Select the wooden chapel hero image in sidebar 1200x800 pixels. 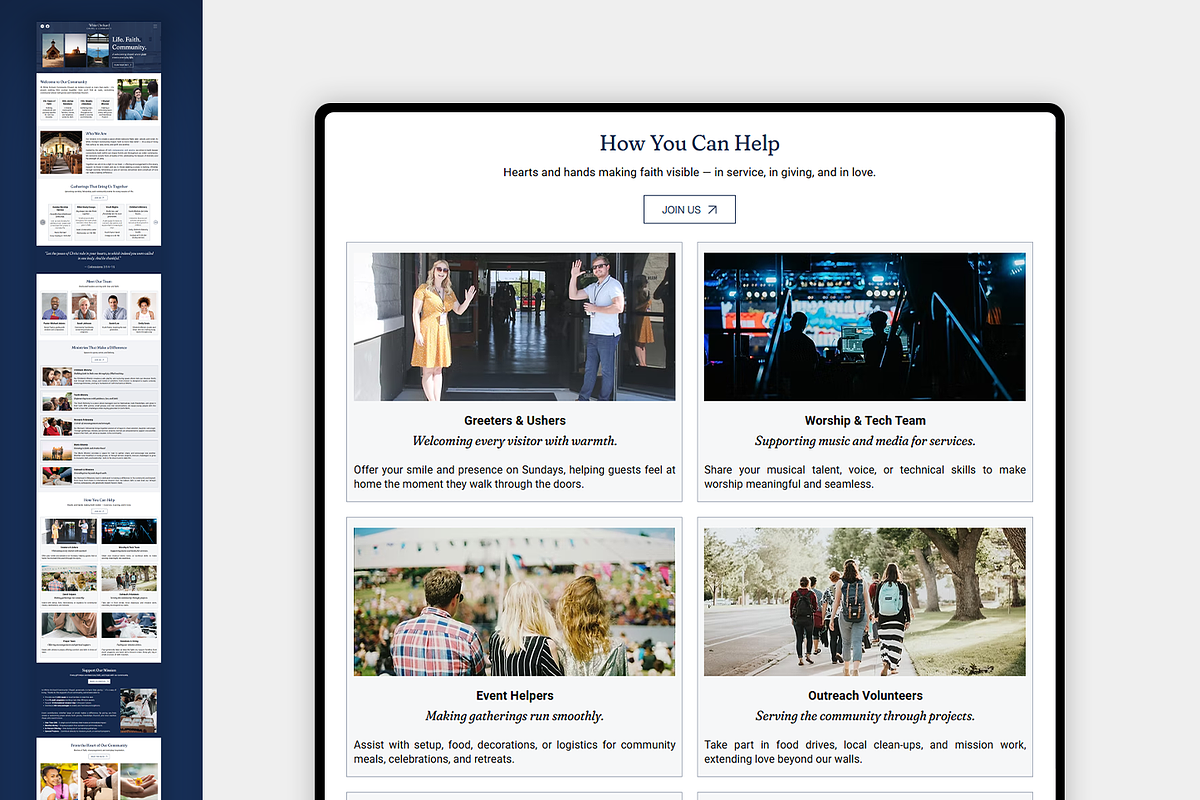(53, 50)
